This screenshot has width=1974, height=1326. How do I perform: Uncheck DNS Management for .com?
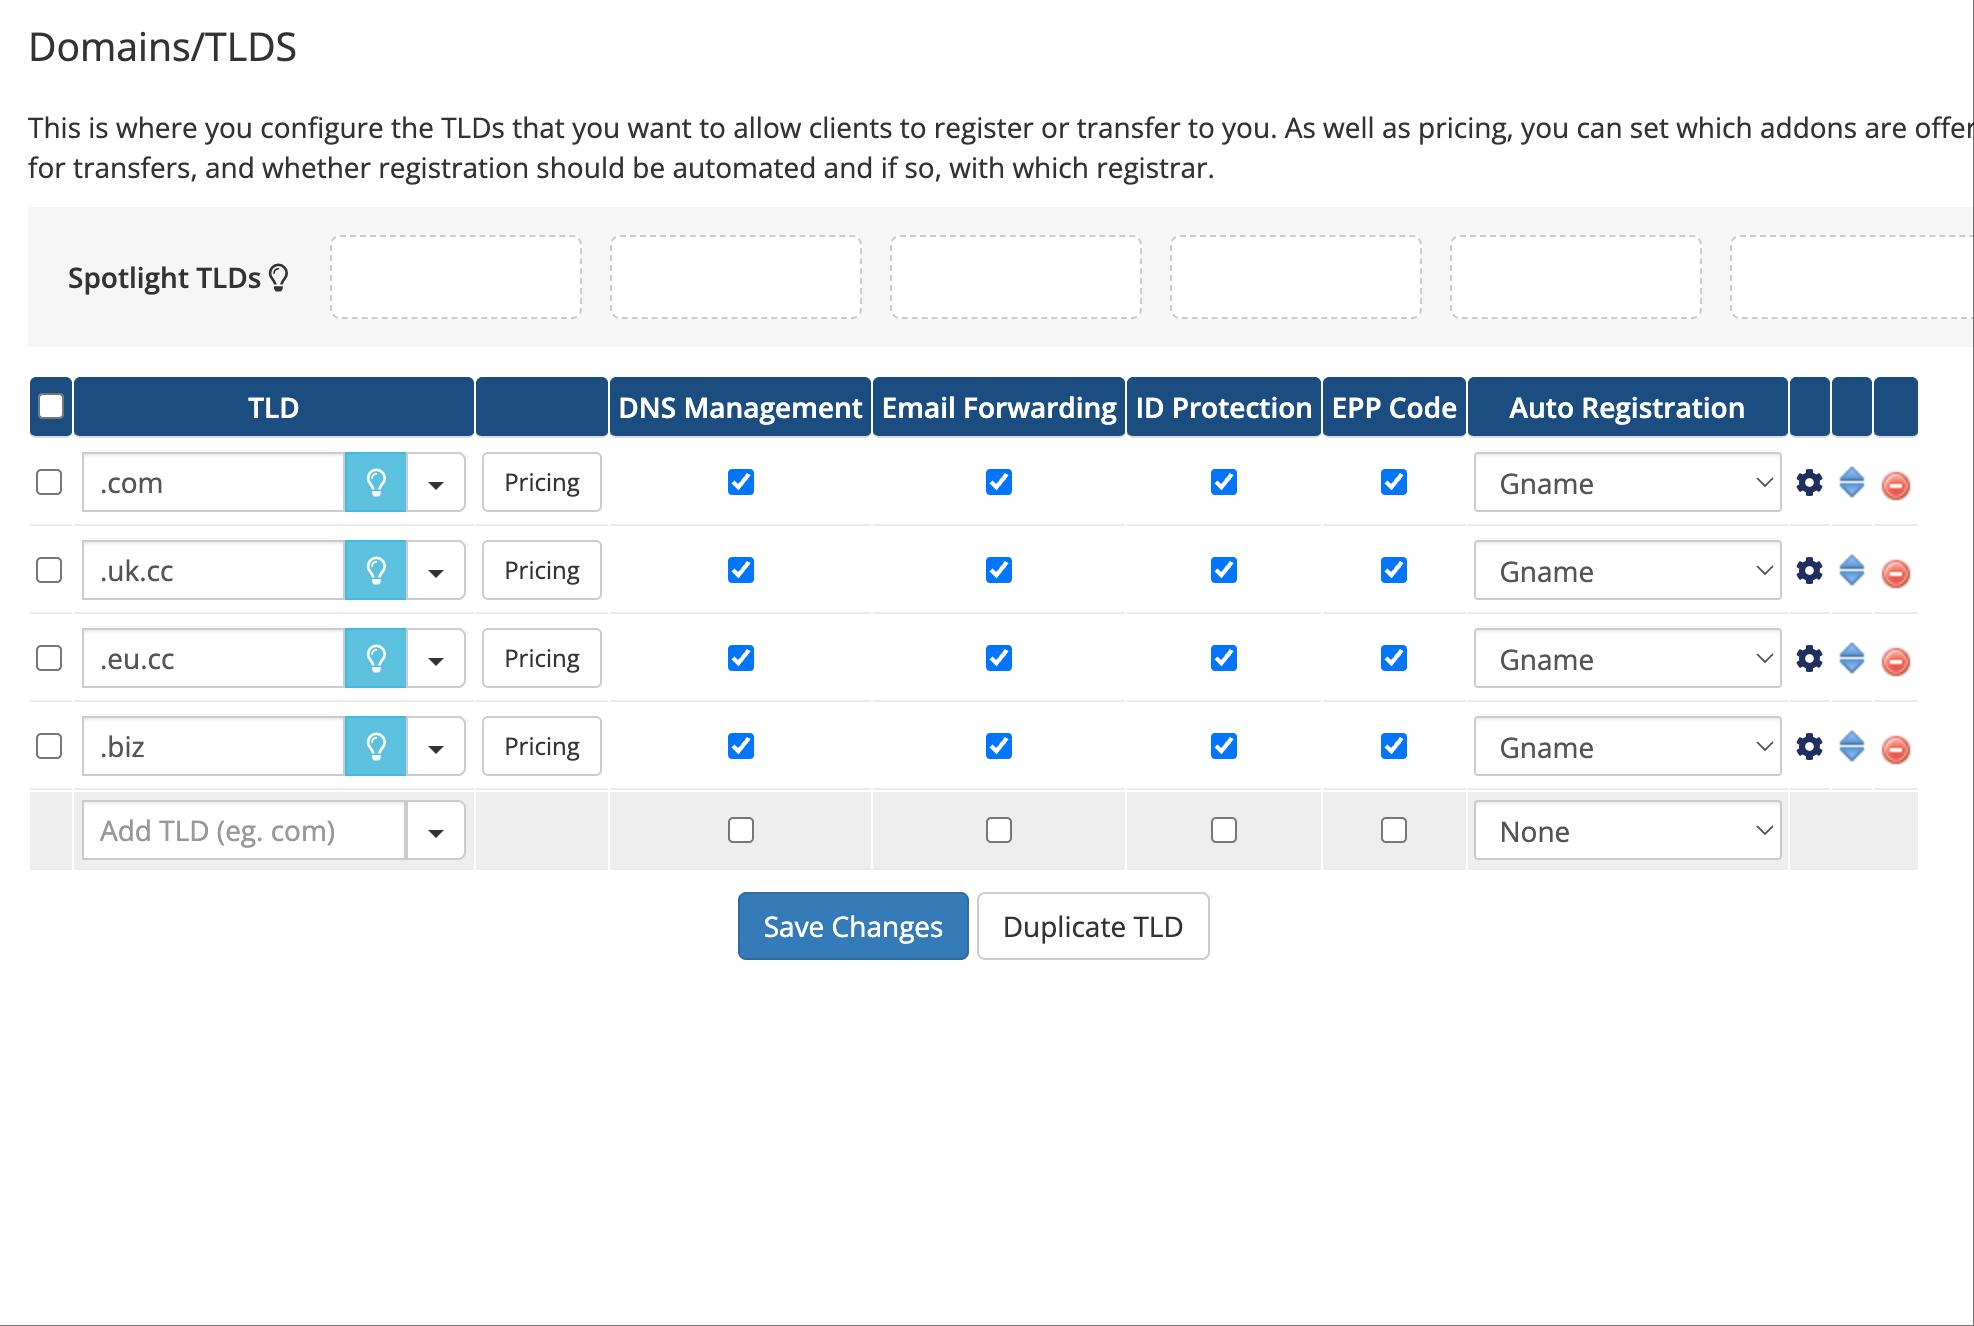click(741, 483)
